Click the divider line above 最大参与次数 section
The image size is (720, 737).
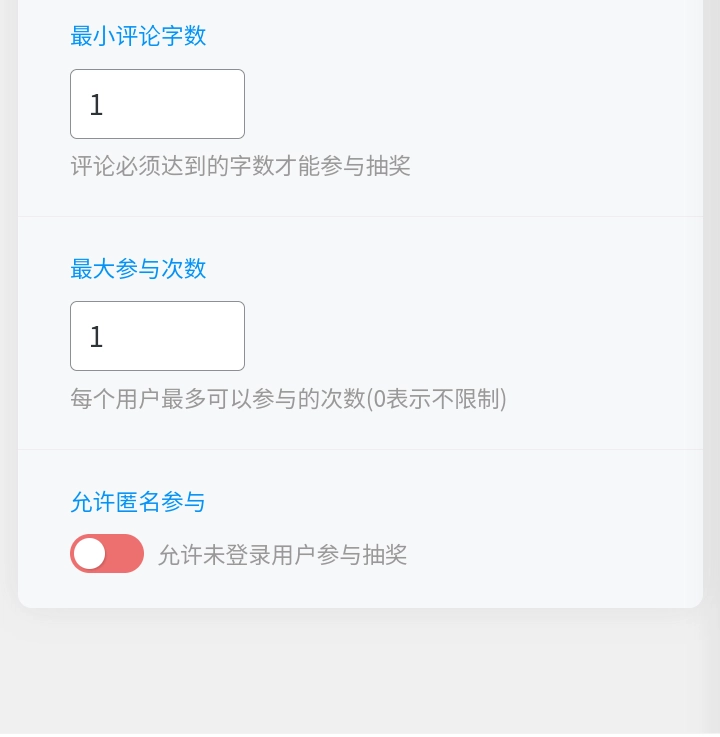click(360, 216)
